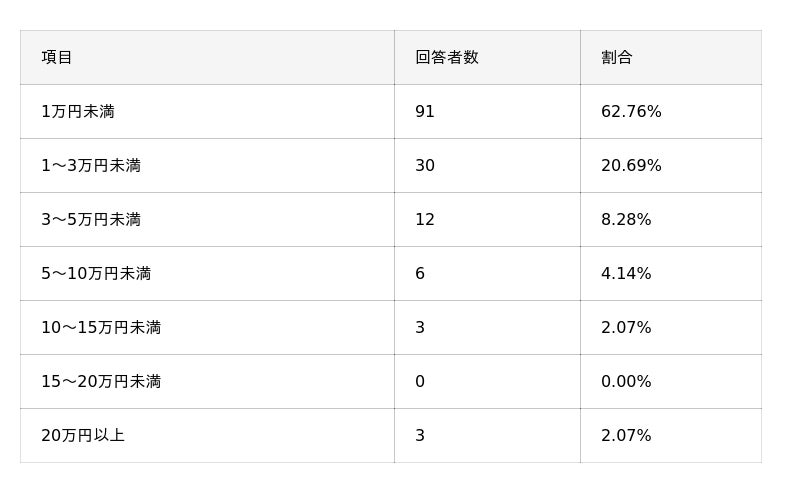Select the 5〜10万円未満 row label

(96, 274)
